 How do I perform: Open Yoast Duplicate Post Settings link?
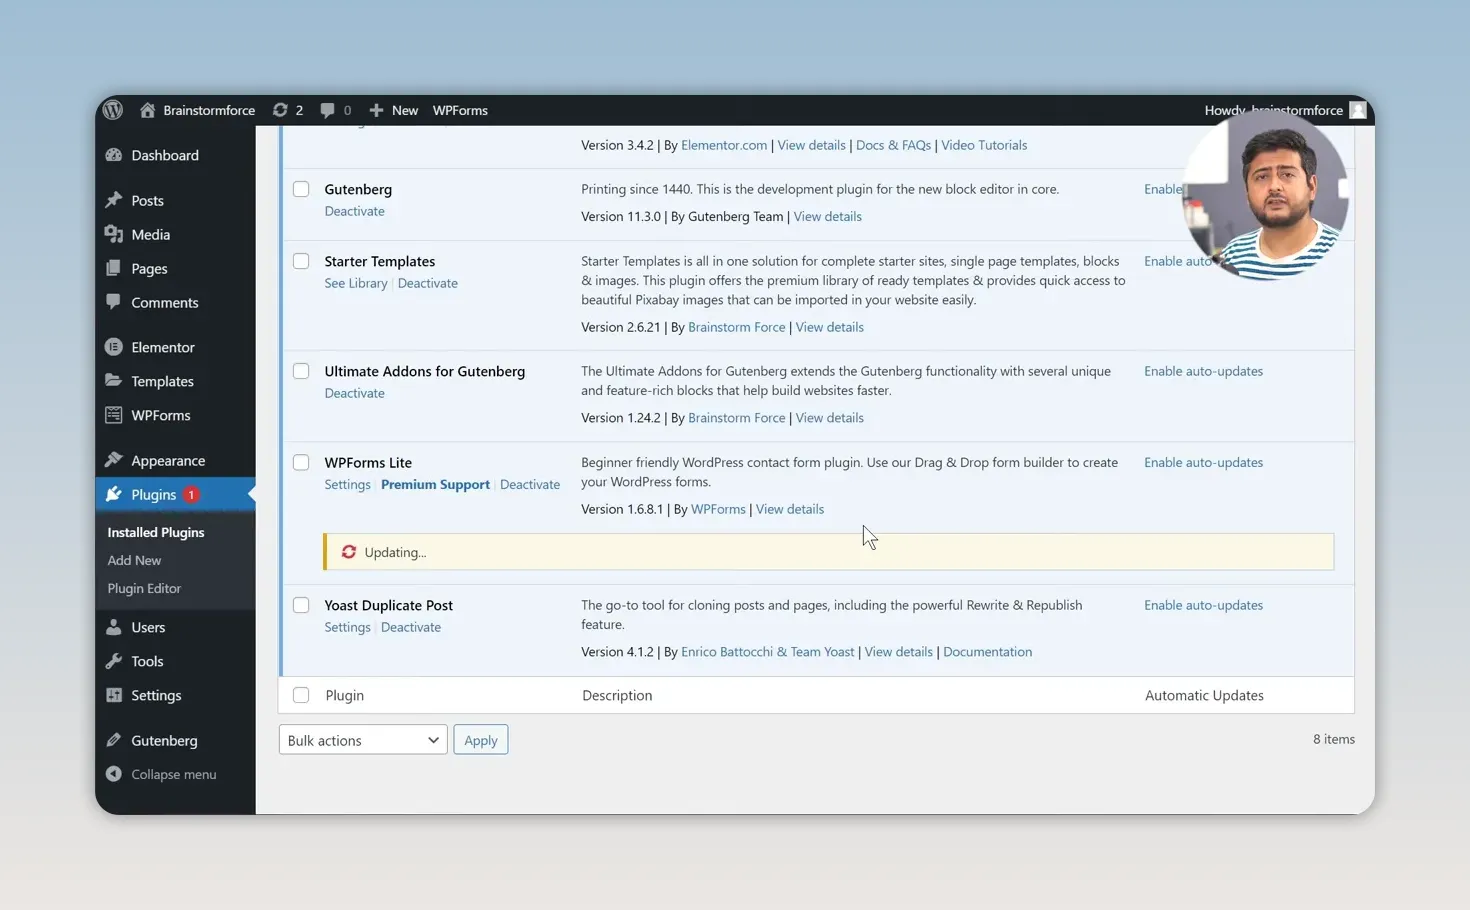click(347, 627)
